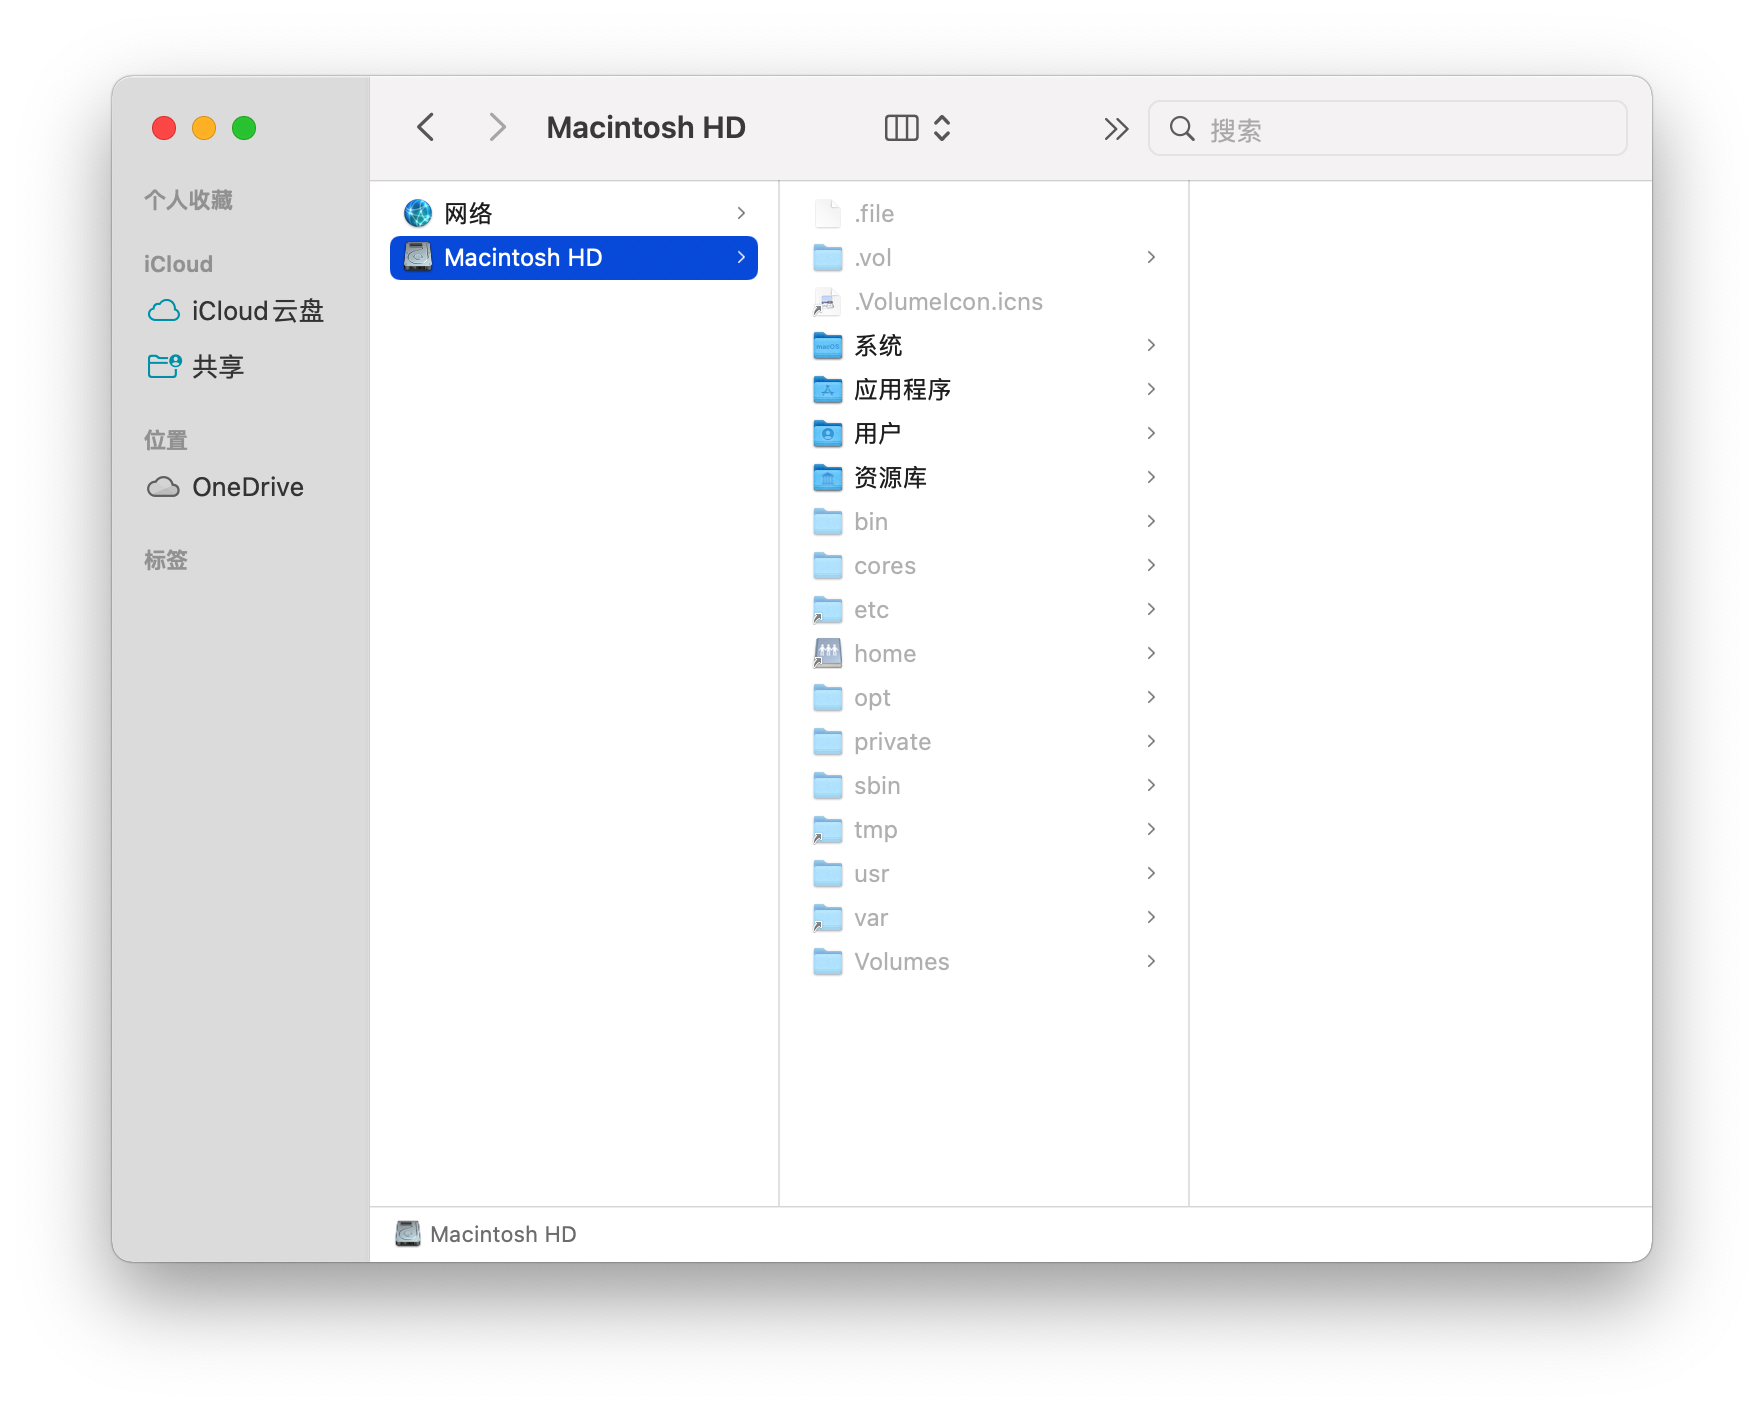
Task: Open the 系统 folder
Action: tap(984, 346)
